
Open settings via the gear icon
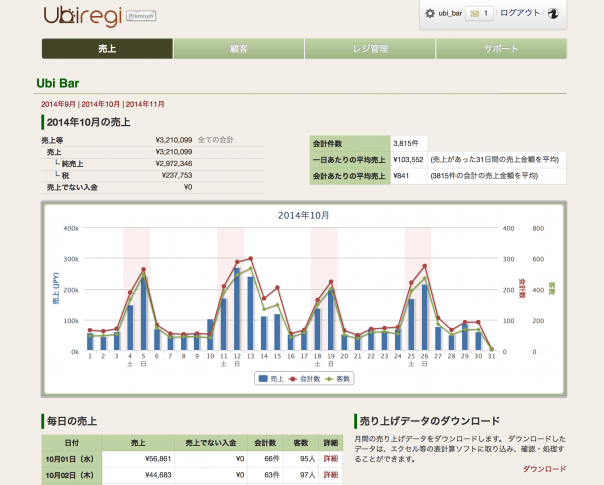point(430,14)
